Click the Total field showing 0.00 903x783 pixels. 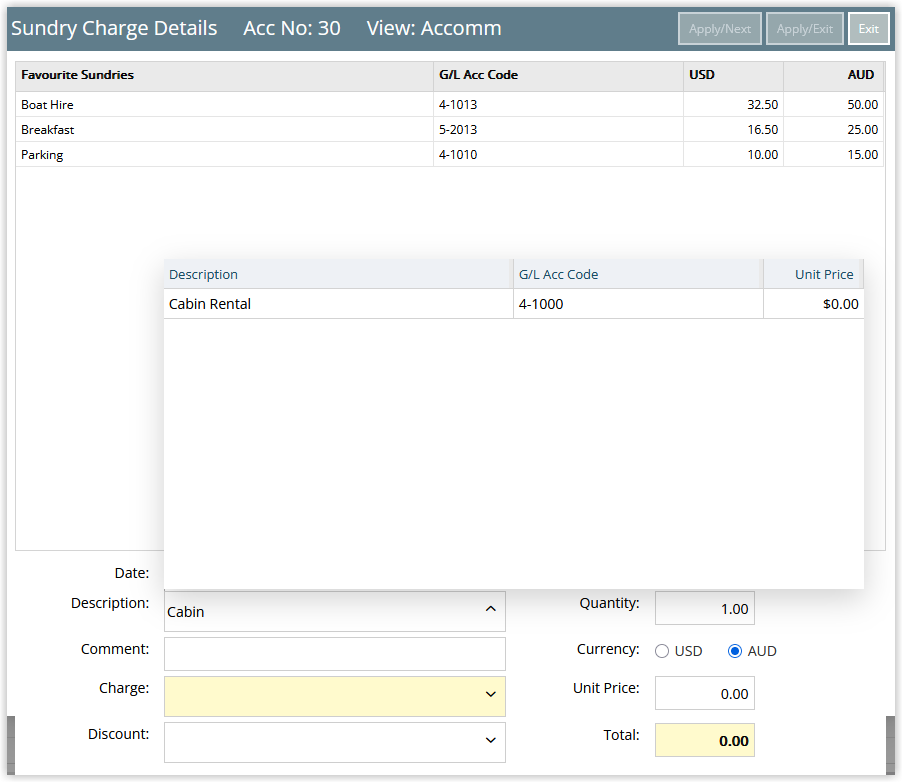click(705, 740)
